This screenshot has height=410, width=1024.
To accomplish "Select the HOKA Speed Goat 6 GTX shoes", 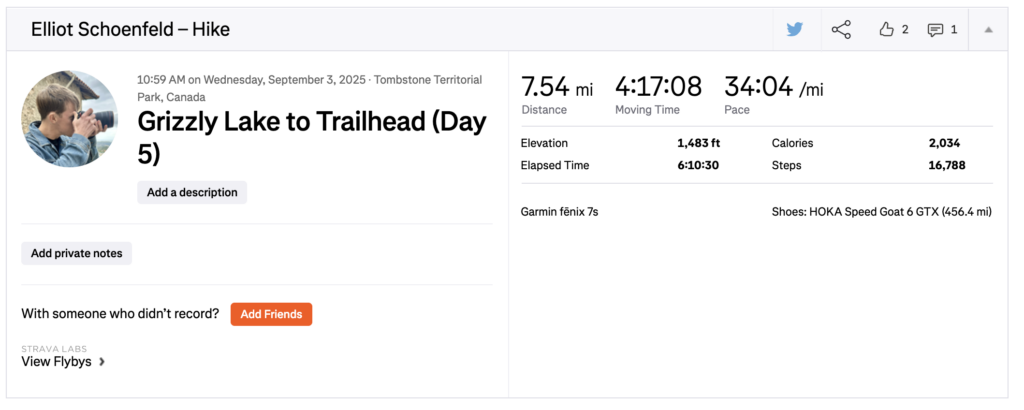I will click(881, 211).
